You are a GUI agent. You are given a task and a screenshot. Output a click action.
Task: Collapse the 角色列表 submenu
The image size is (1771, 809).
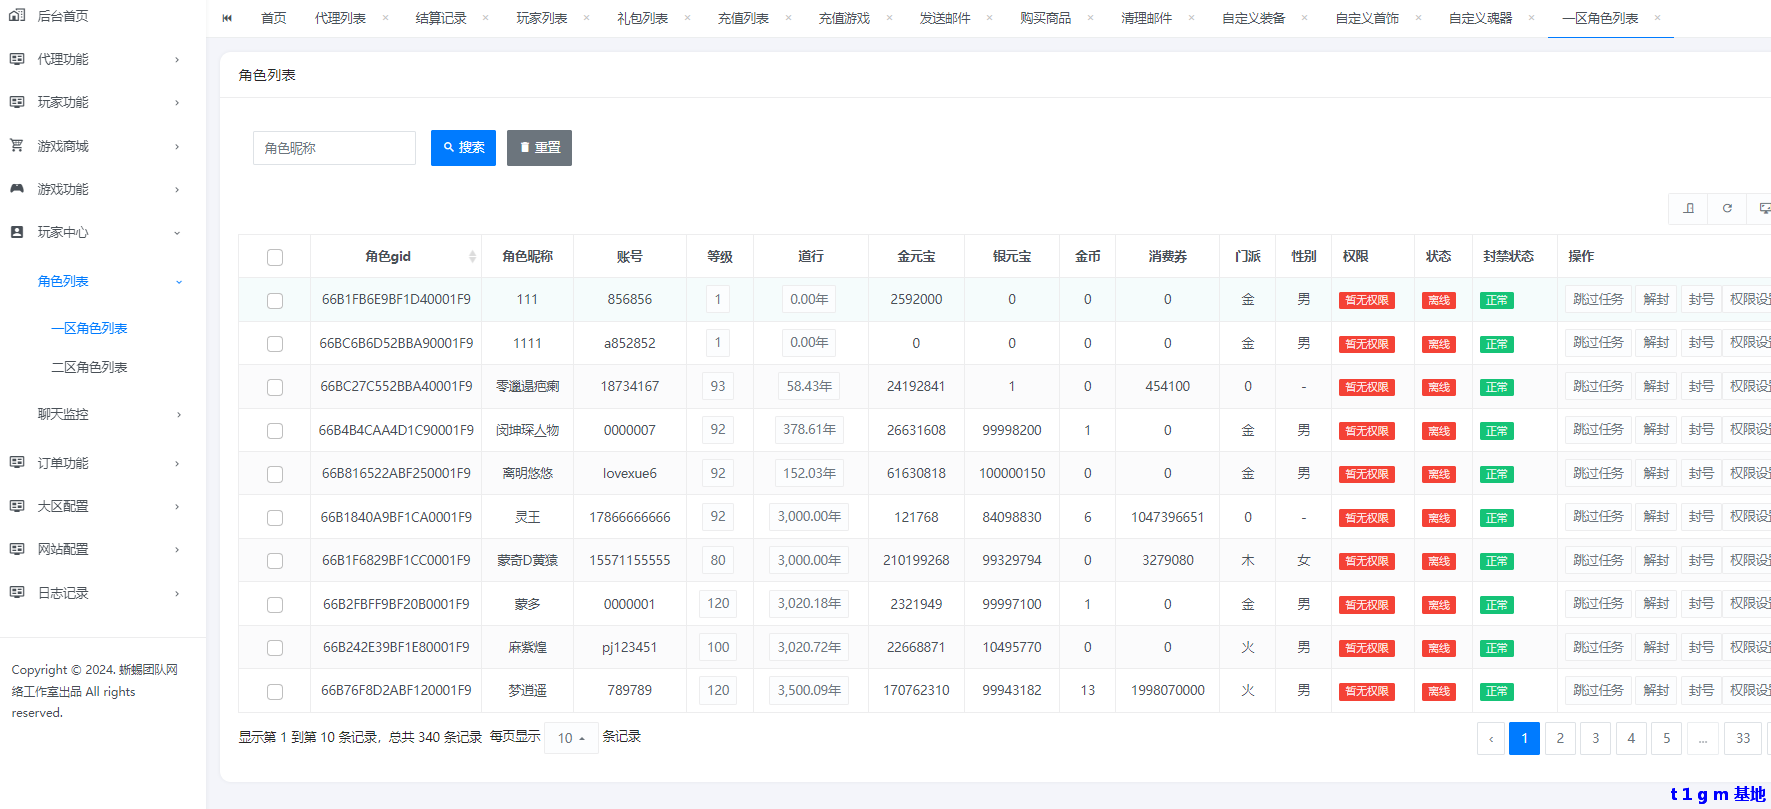(179, 282)
